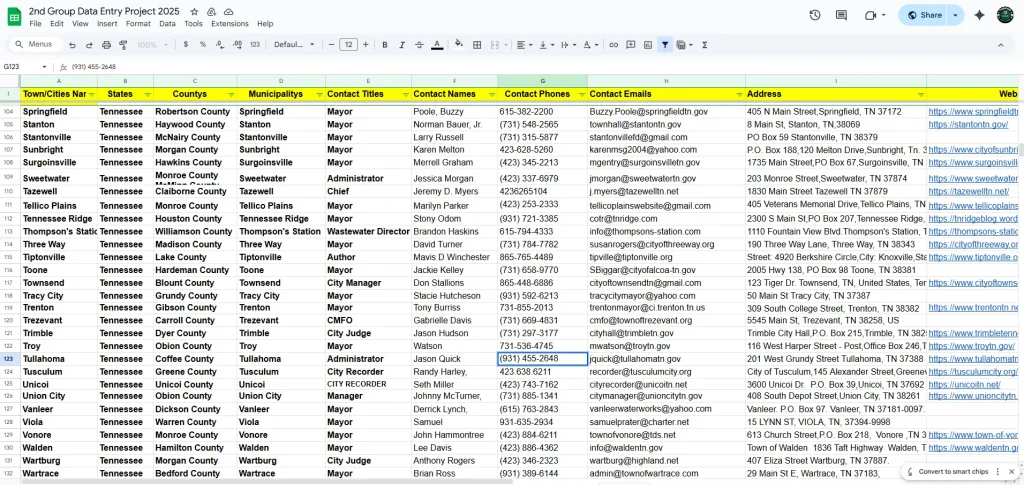This screenshot has width=1024, height=485.
Task: Toggle bold formatting
Action: (x=385, y=45)
